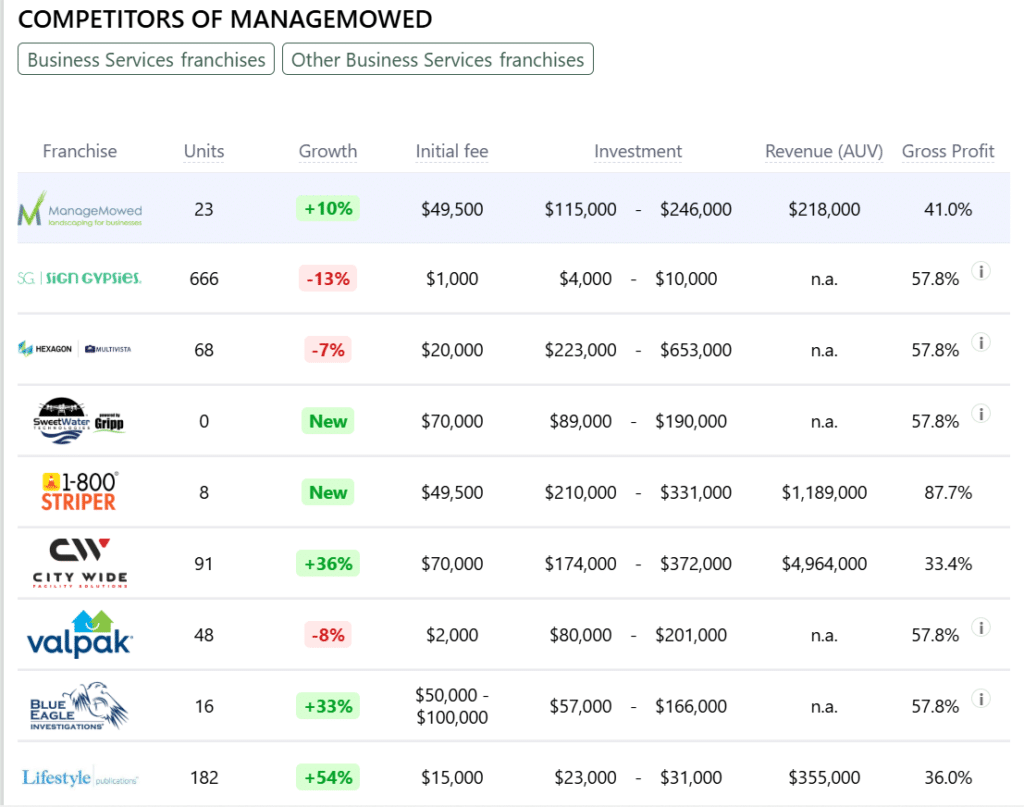Click the -7% growth badge

328,350
